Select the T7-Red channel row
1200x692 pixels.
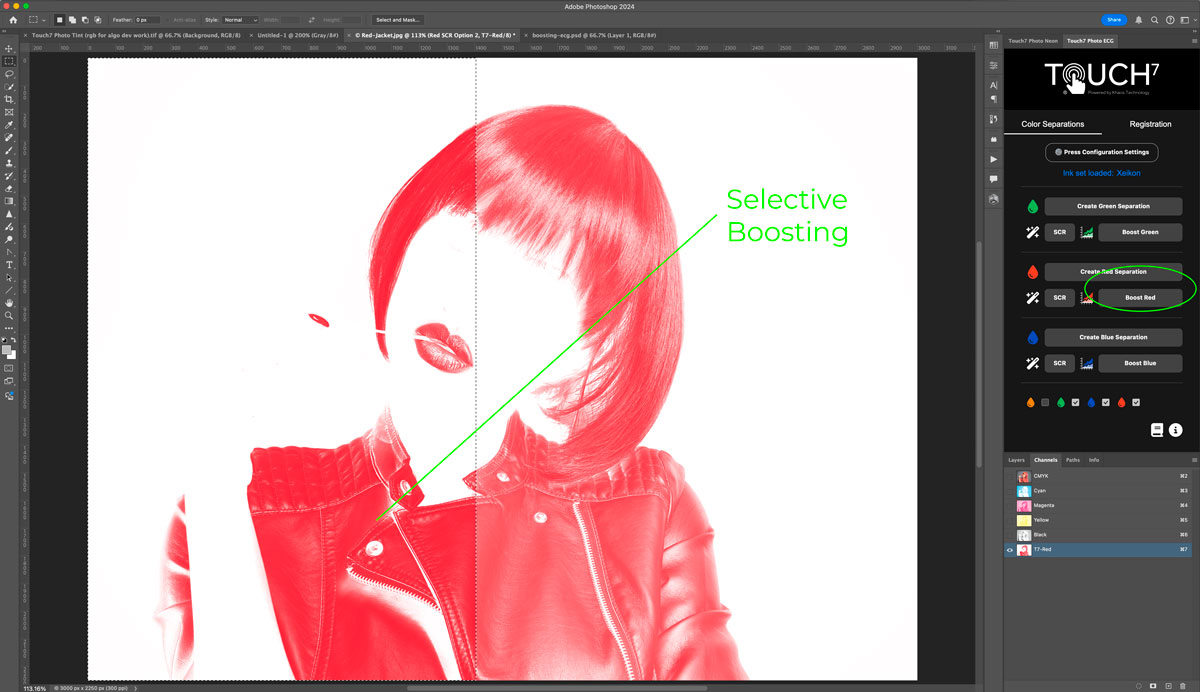(1100, 550)
